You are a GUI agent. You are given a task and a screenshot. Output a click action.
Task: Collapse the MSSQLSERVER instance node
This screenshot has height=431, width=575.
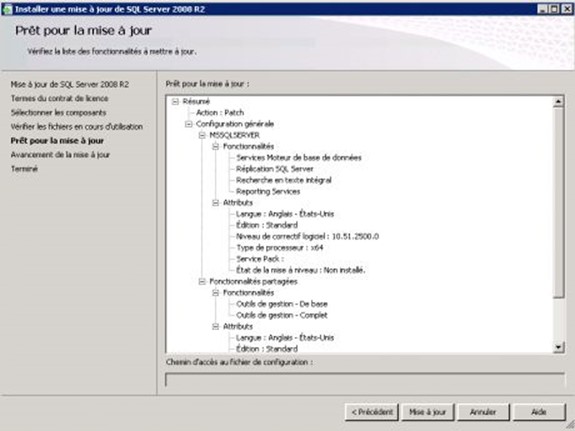tap(202, 135)
